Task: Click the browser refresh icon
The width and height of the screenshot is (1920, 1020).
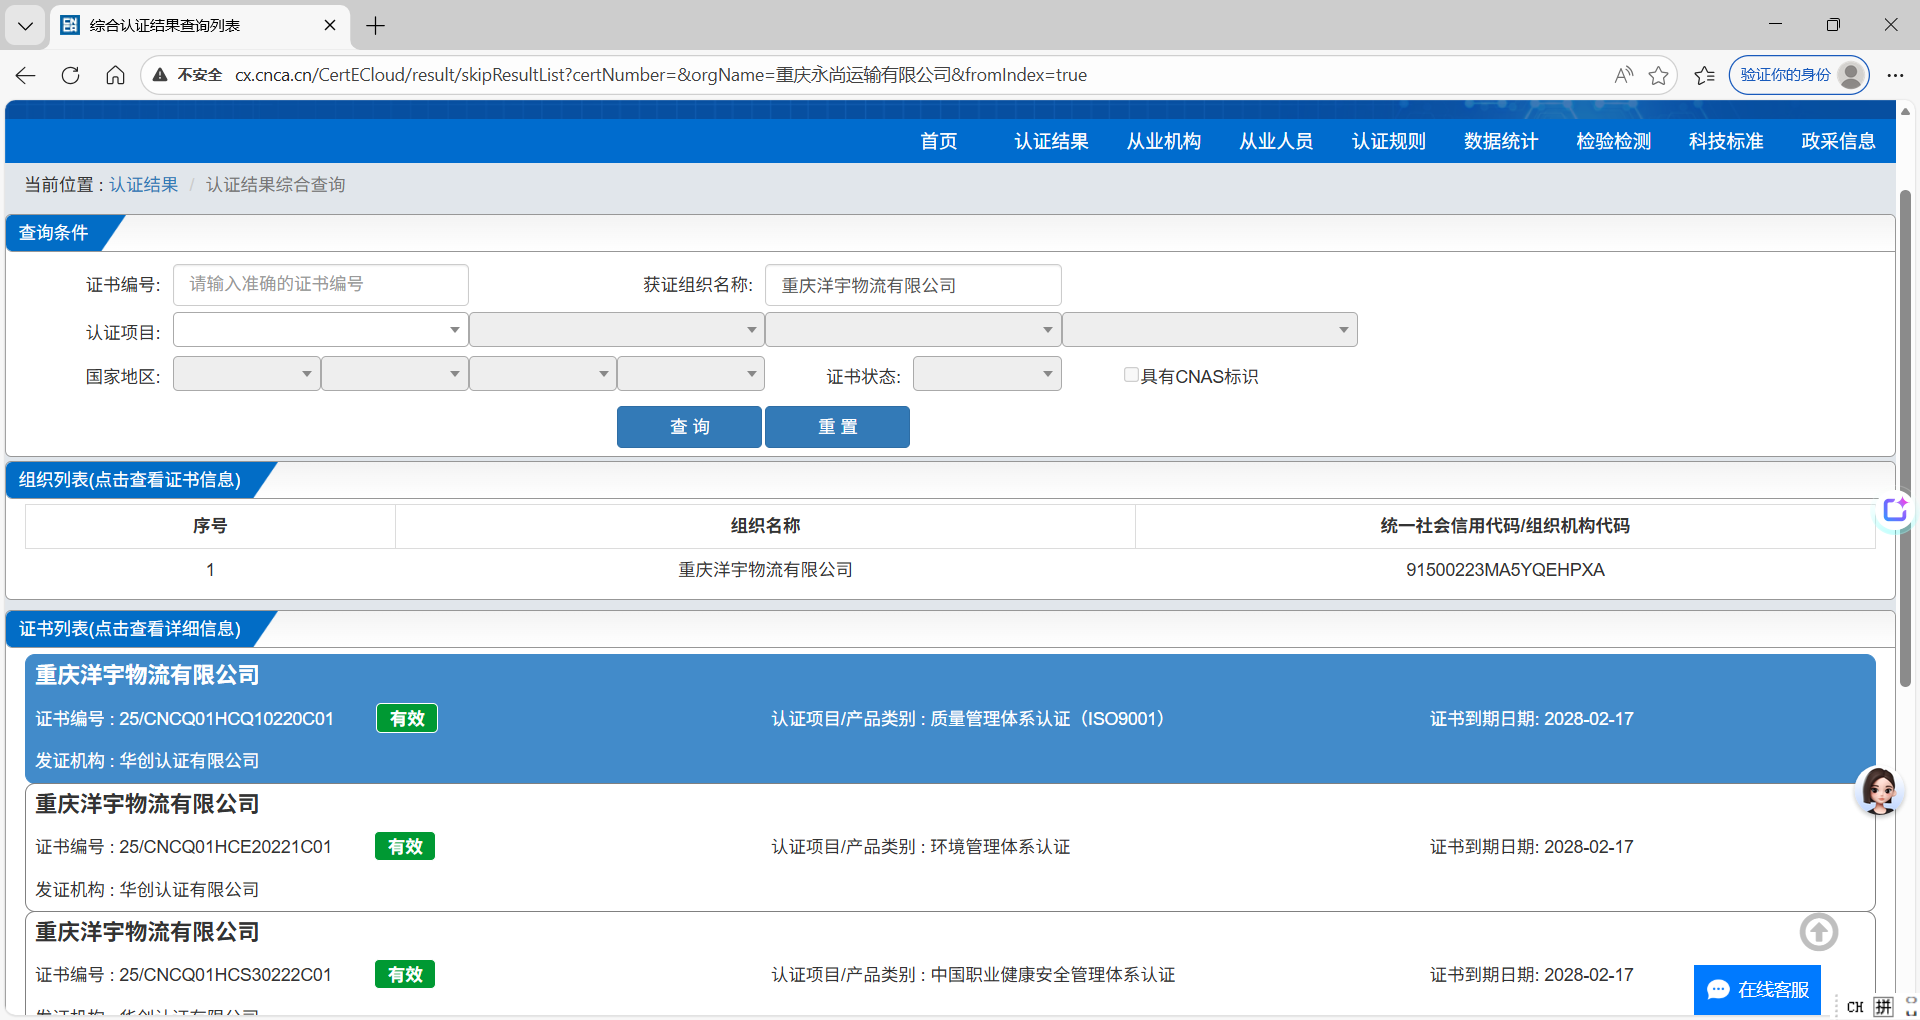Action: (x=70, y=75)
